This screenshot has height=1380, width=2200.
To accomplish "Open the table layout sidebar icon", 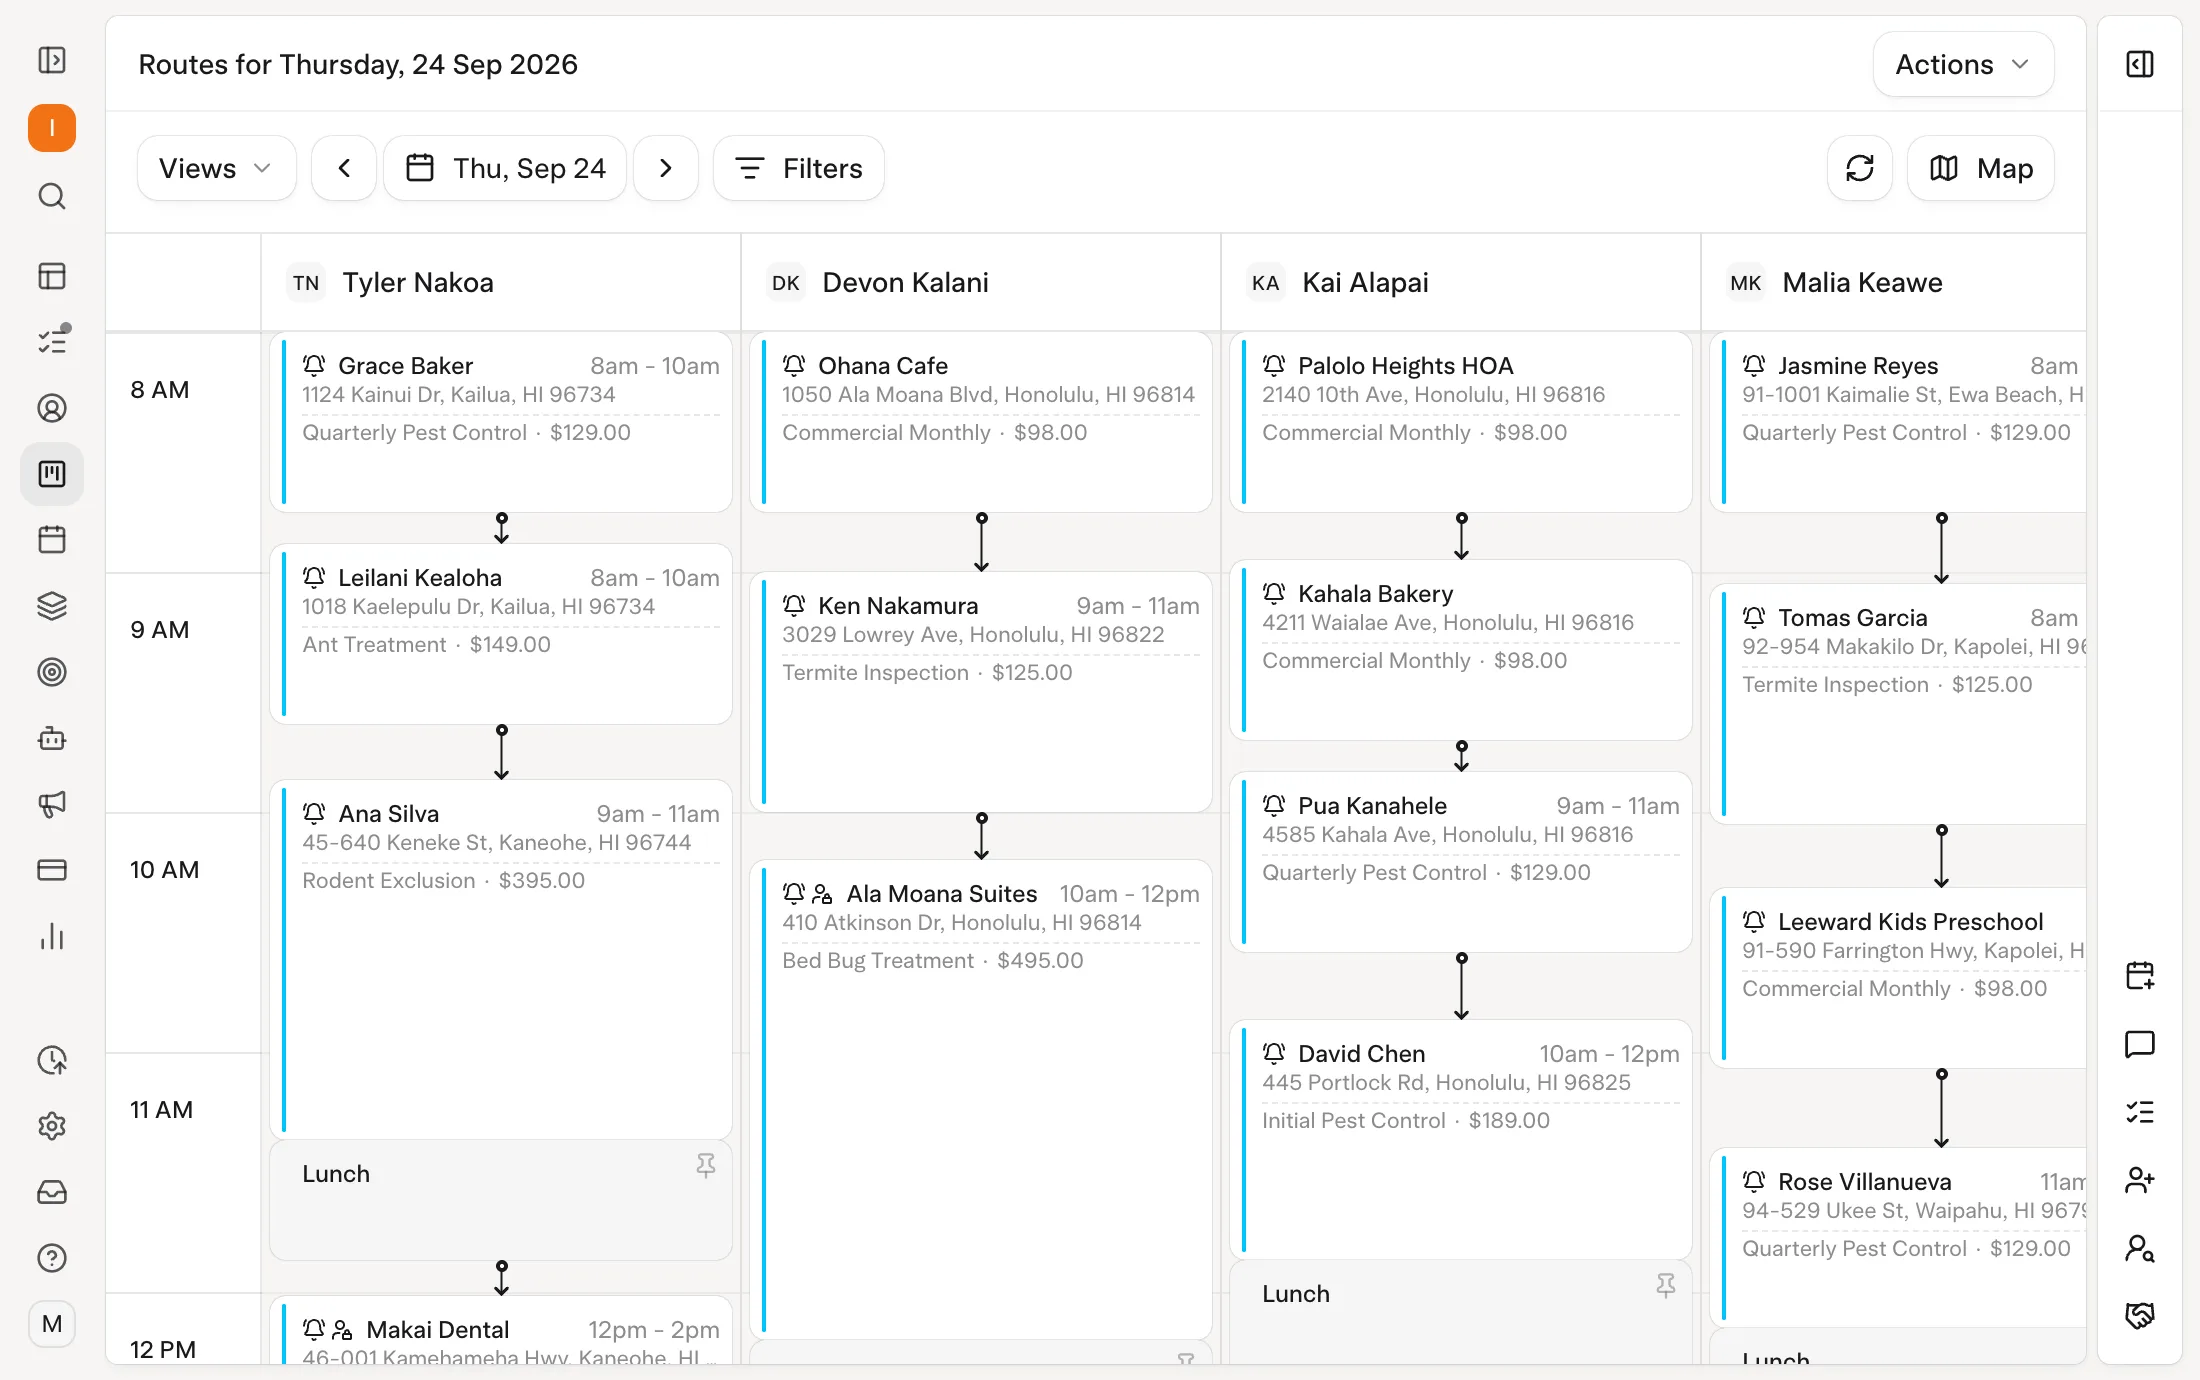I will pos(52,276).
